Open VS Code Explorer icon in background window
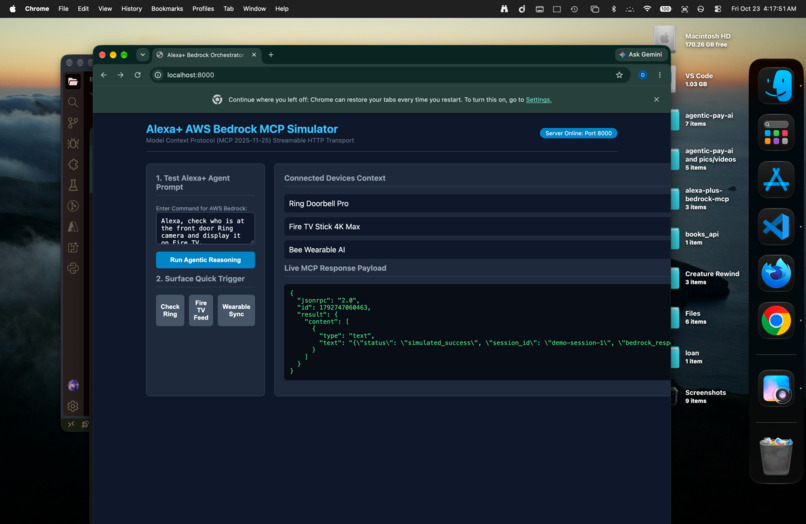The image size is (806, 524). 73,82
